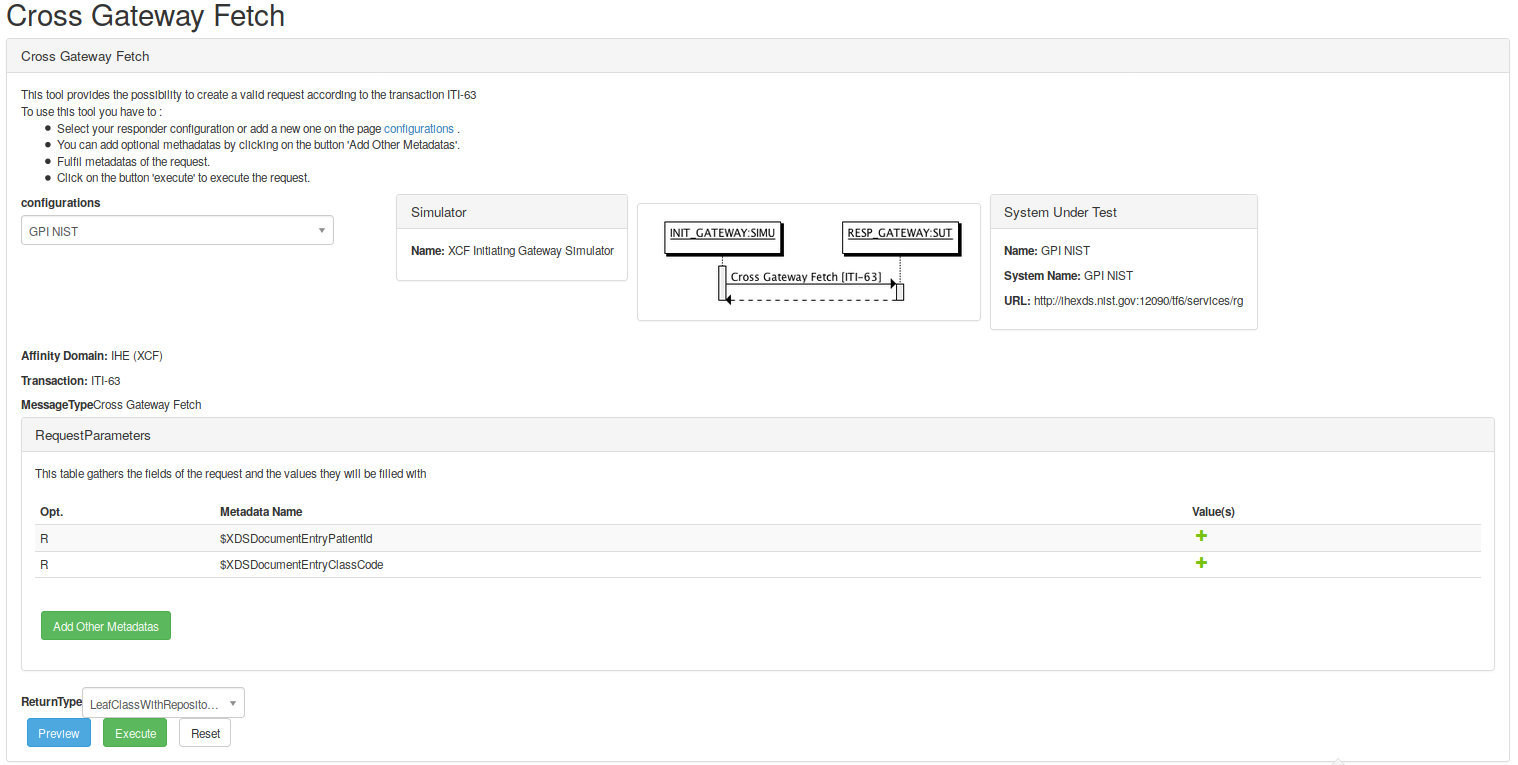Click the RequestParameters panel header
Image resolution: width=1518 pixels, height=765 pixels.
click(x=757, y=436)
